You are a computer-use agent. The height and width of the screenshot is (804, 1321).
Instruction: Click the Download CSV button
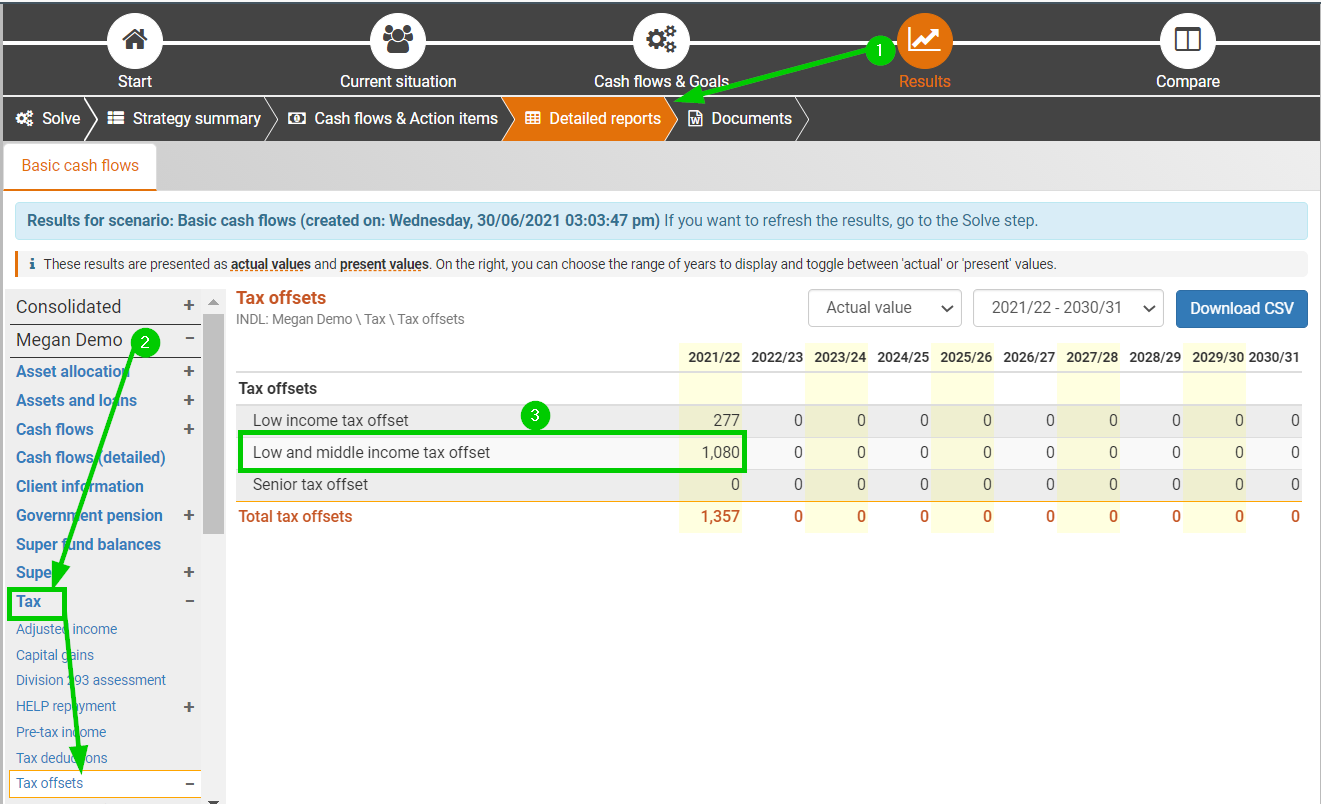(x=1241, y=308)
